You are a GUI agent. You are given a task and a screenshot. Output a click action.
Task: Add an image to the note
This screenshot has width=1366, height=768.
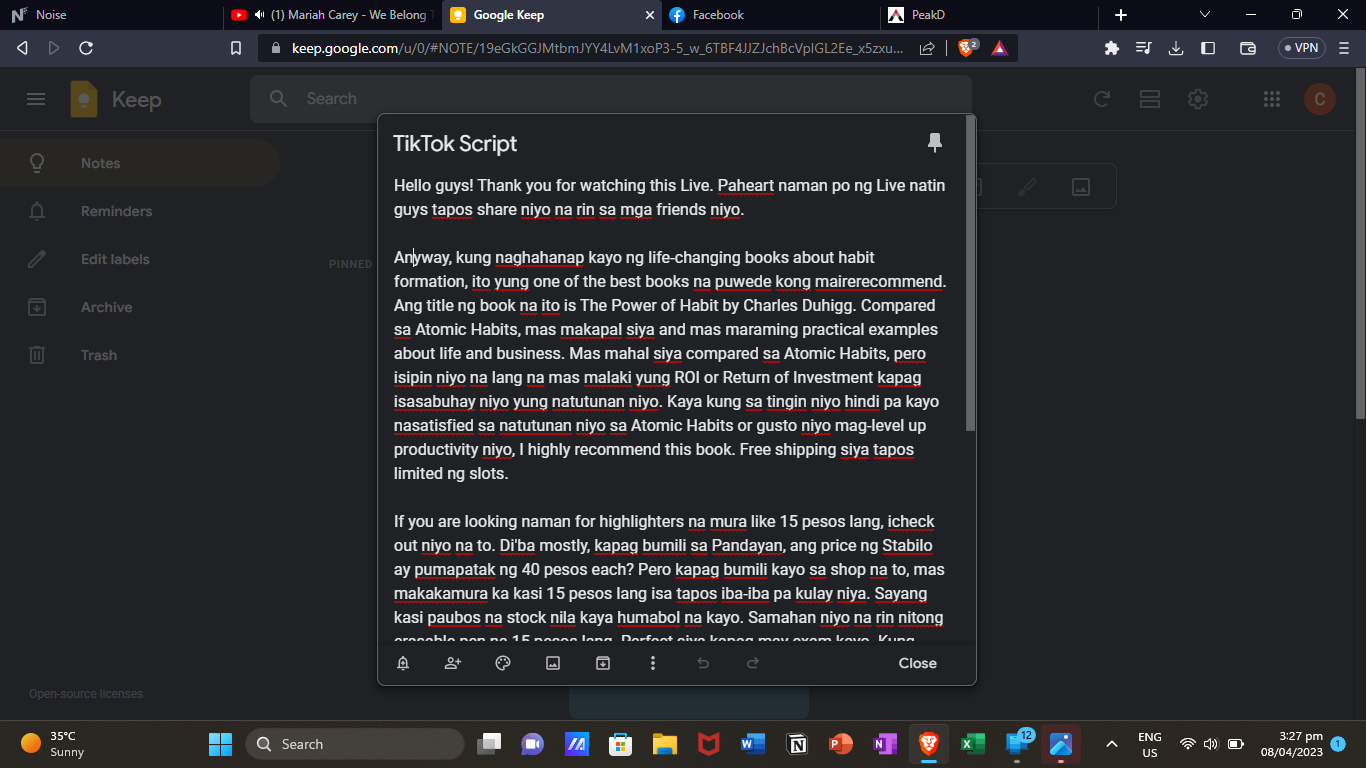[x=553, y=663]
